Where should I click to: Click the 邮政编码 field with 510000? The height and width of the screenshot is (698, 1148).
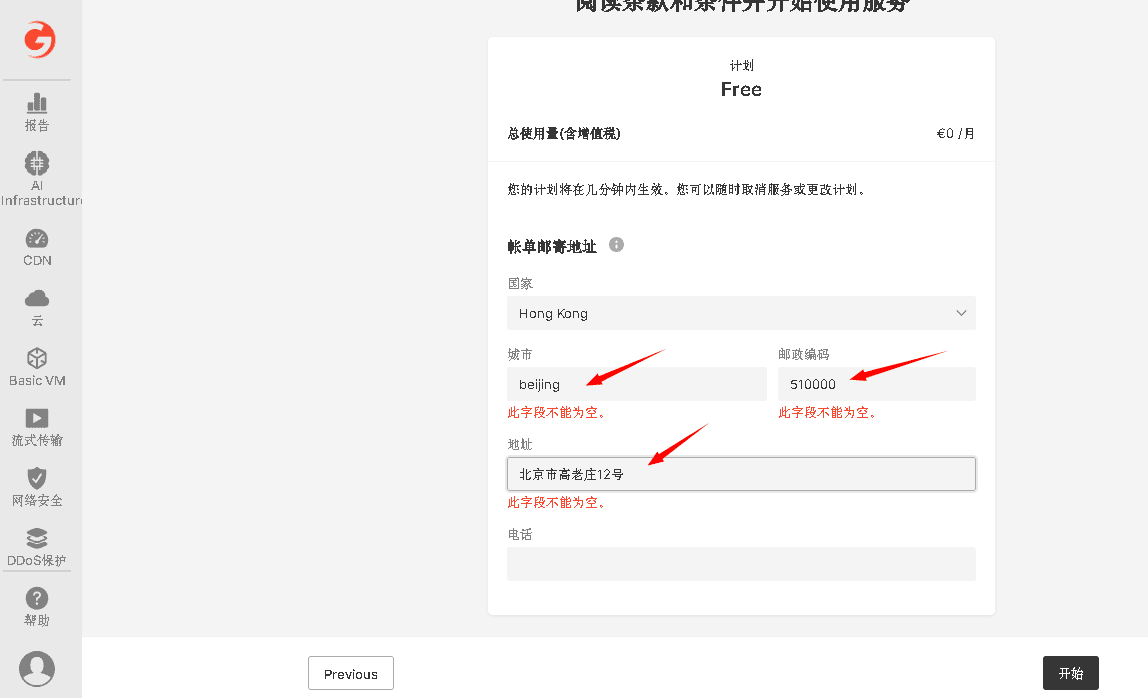click(x=876, y=384)
